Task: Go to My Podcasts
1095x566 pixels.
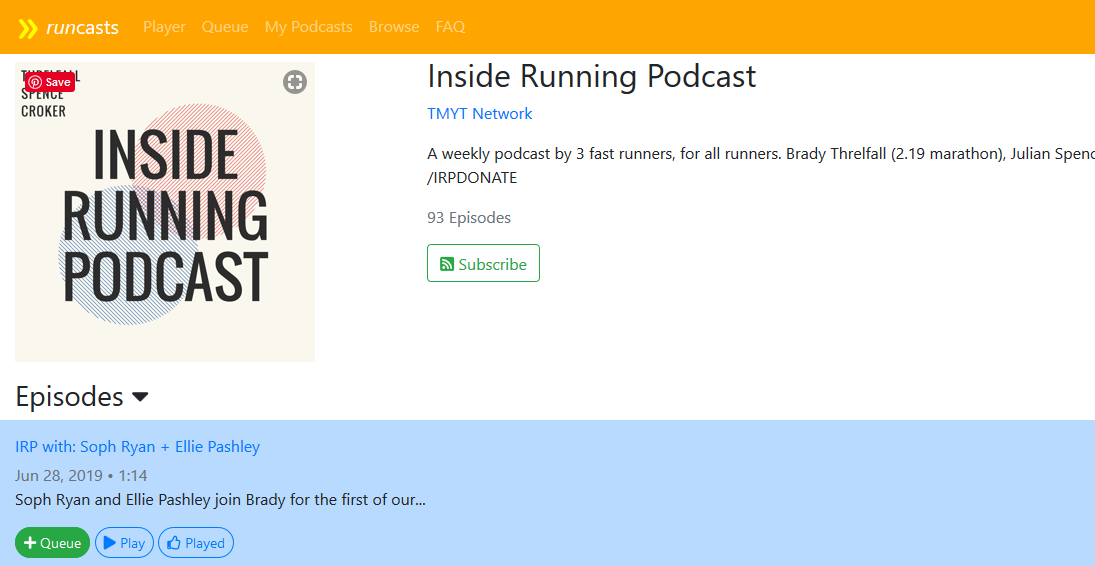Action: coord(309,27)
